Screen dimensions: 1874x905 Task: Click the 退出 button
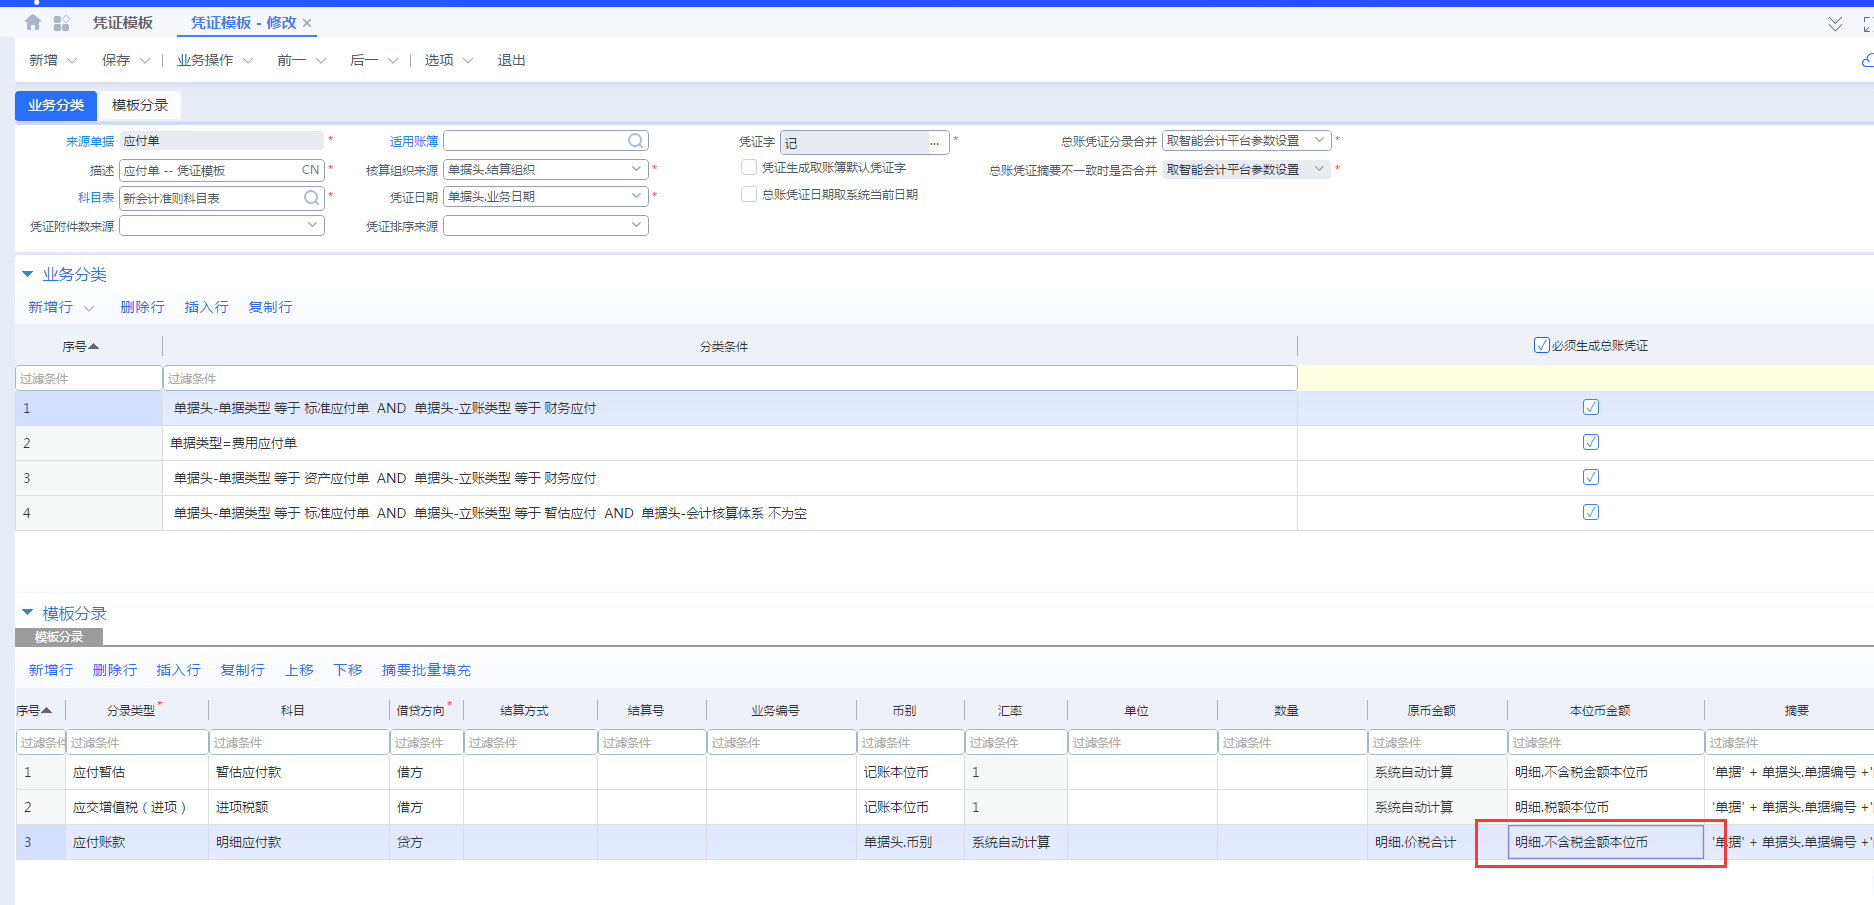click(x=511, y=60)
